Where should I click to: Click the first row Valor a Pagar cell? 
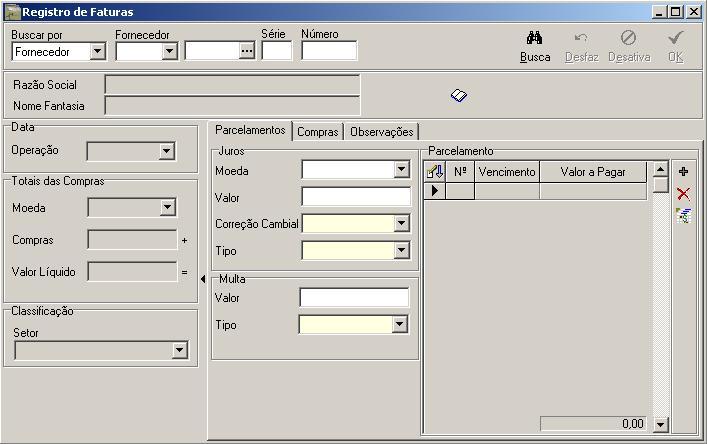[x=593, y=191]
